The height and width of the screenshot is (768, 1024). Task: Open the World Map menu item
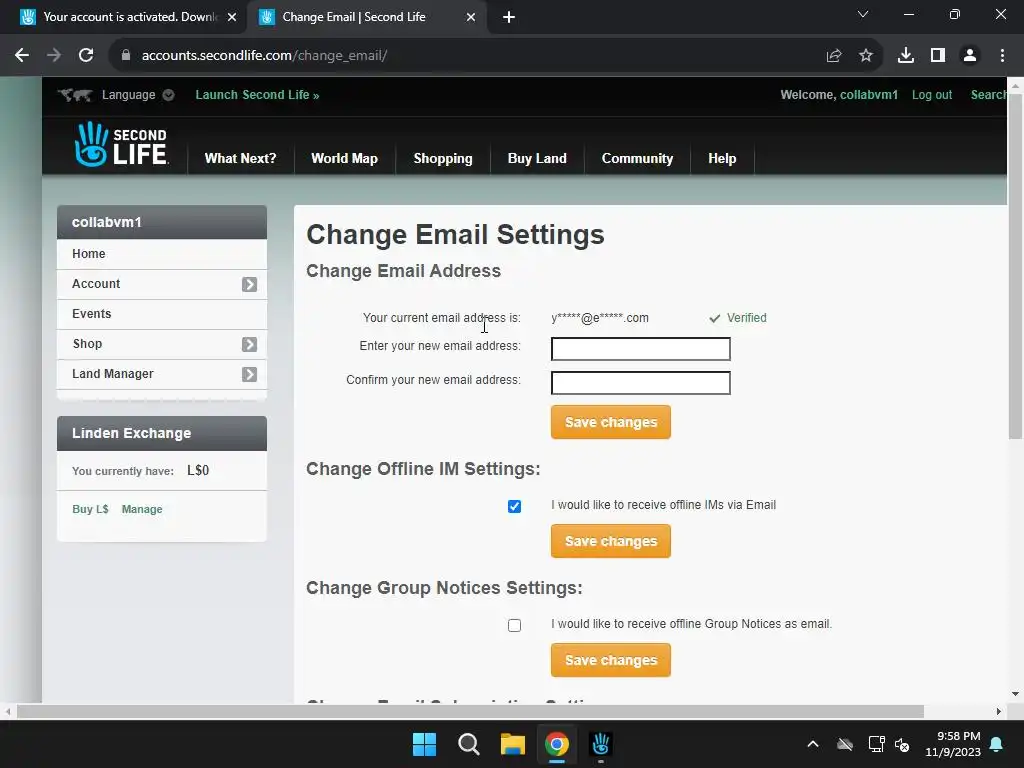coord(344,158)
